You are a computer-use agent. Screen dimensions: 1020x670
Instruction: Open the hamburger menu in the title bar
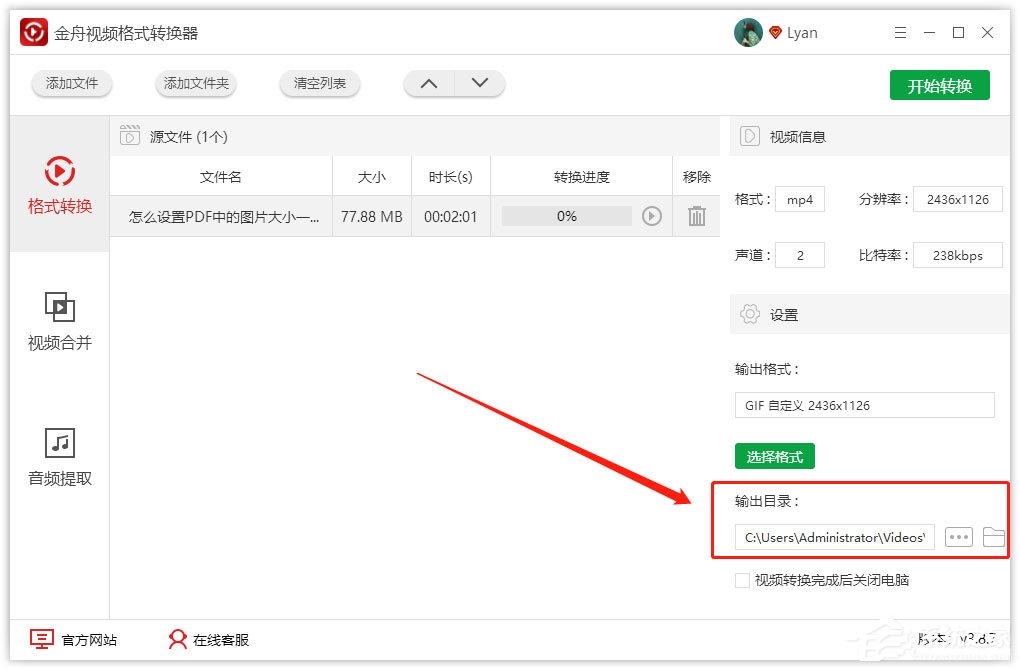click(899, 32)
